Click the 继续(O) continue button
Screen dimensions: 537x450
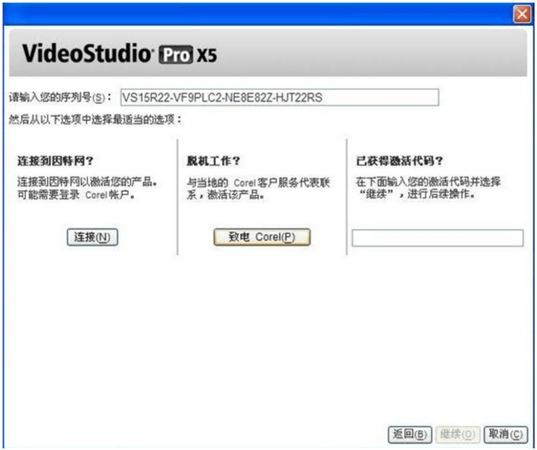click(457, 435)
